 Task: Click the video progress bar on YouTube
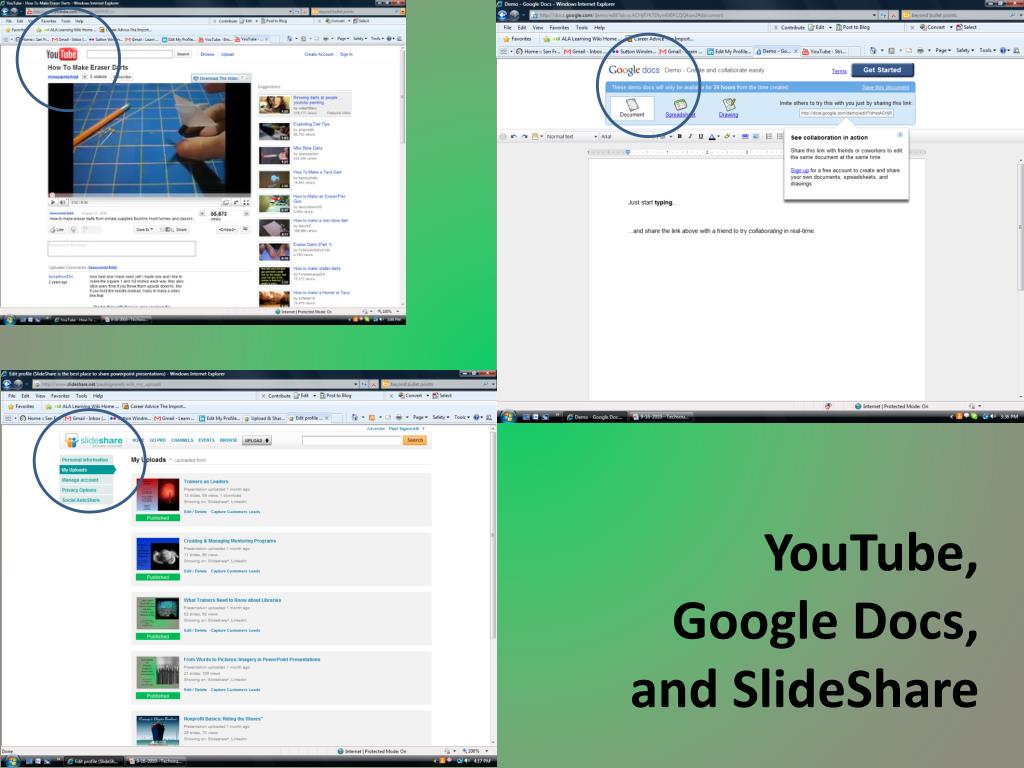pos(149,195)
